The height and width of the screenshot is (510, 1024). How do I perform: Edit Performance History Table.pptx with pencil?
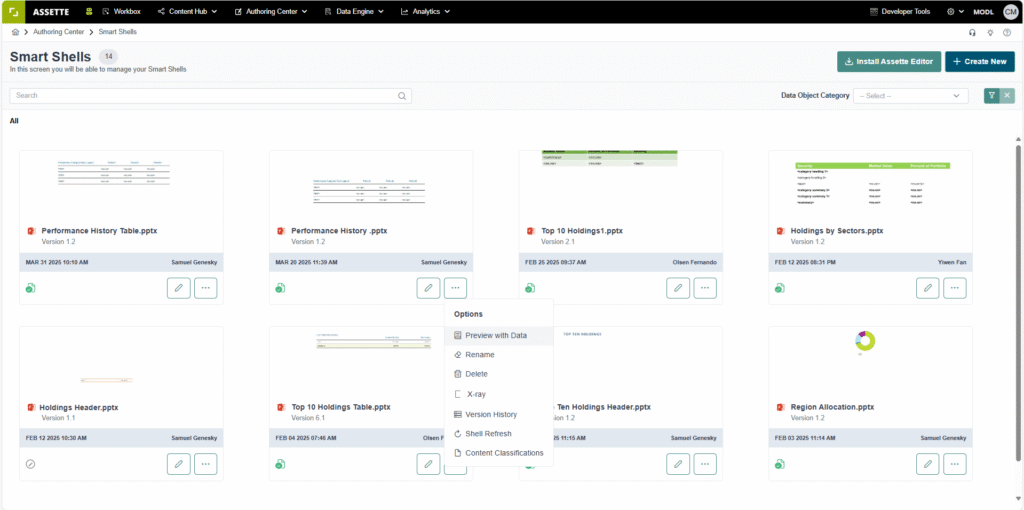click(178, 288)
